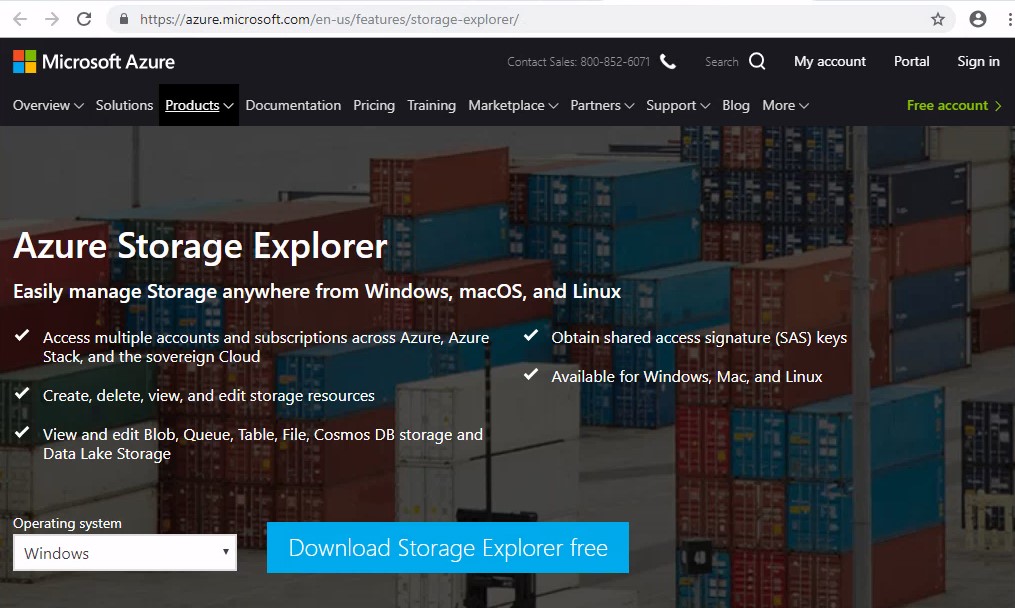Image resolution: width=1015 pixels, height=608 pixels.
Task: Reload the page using the refresh icon
Action: tap(84, 18)
